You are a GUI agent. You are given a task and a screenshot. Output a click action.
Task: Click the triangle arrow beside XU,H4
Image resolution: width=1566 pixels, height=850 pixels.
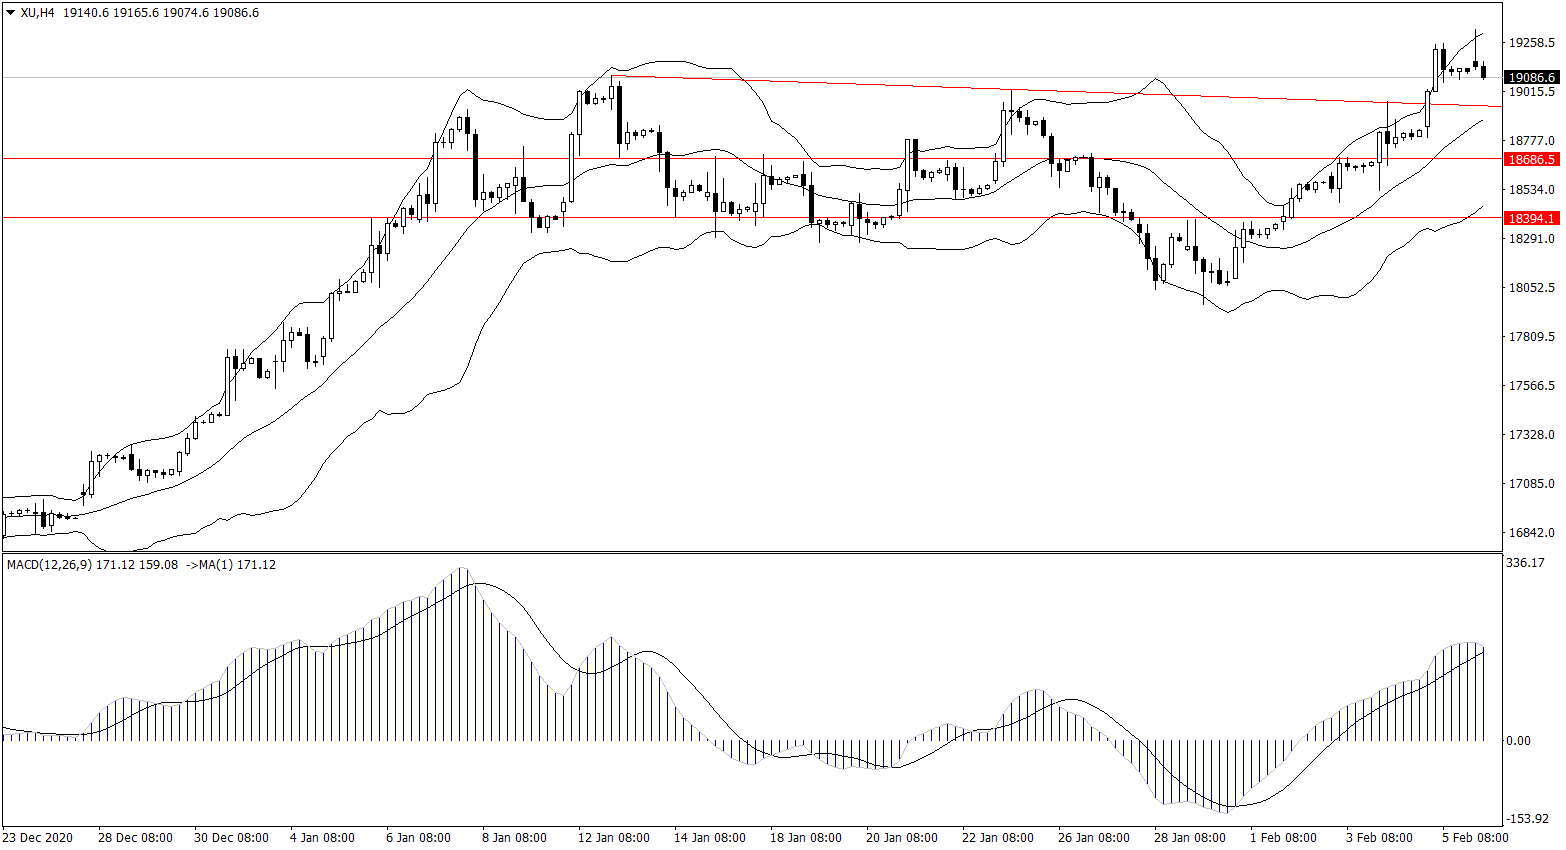pos(11,13)
